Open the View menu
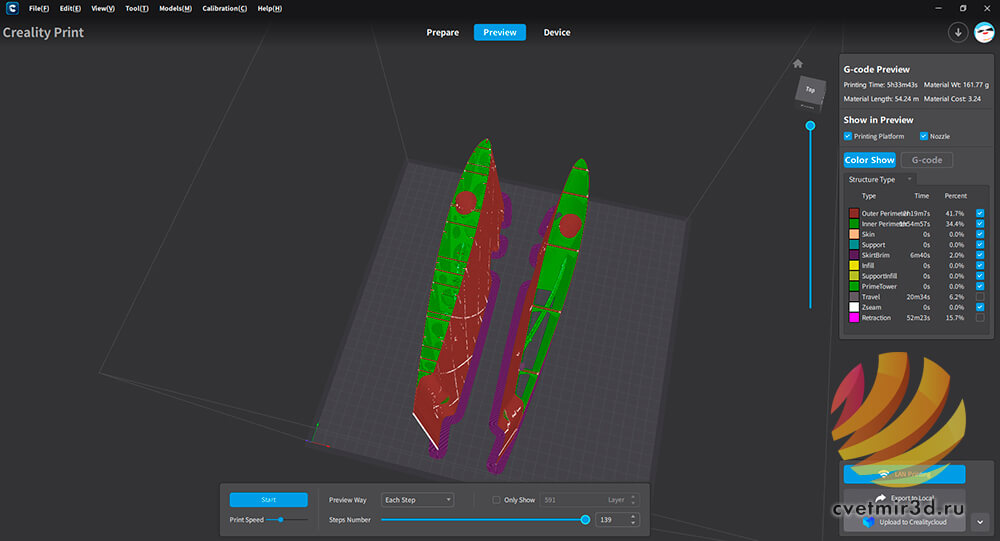1000x541 pixels. [x=103, y=8]
